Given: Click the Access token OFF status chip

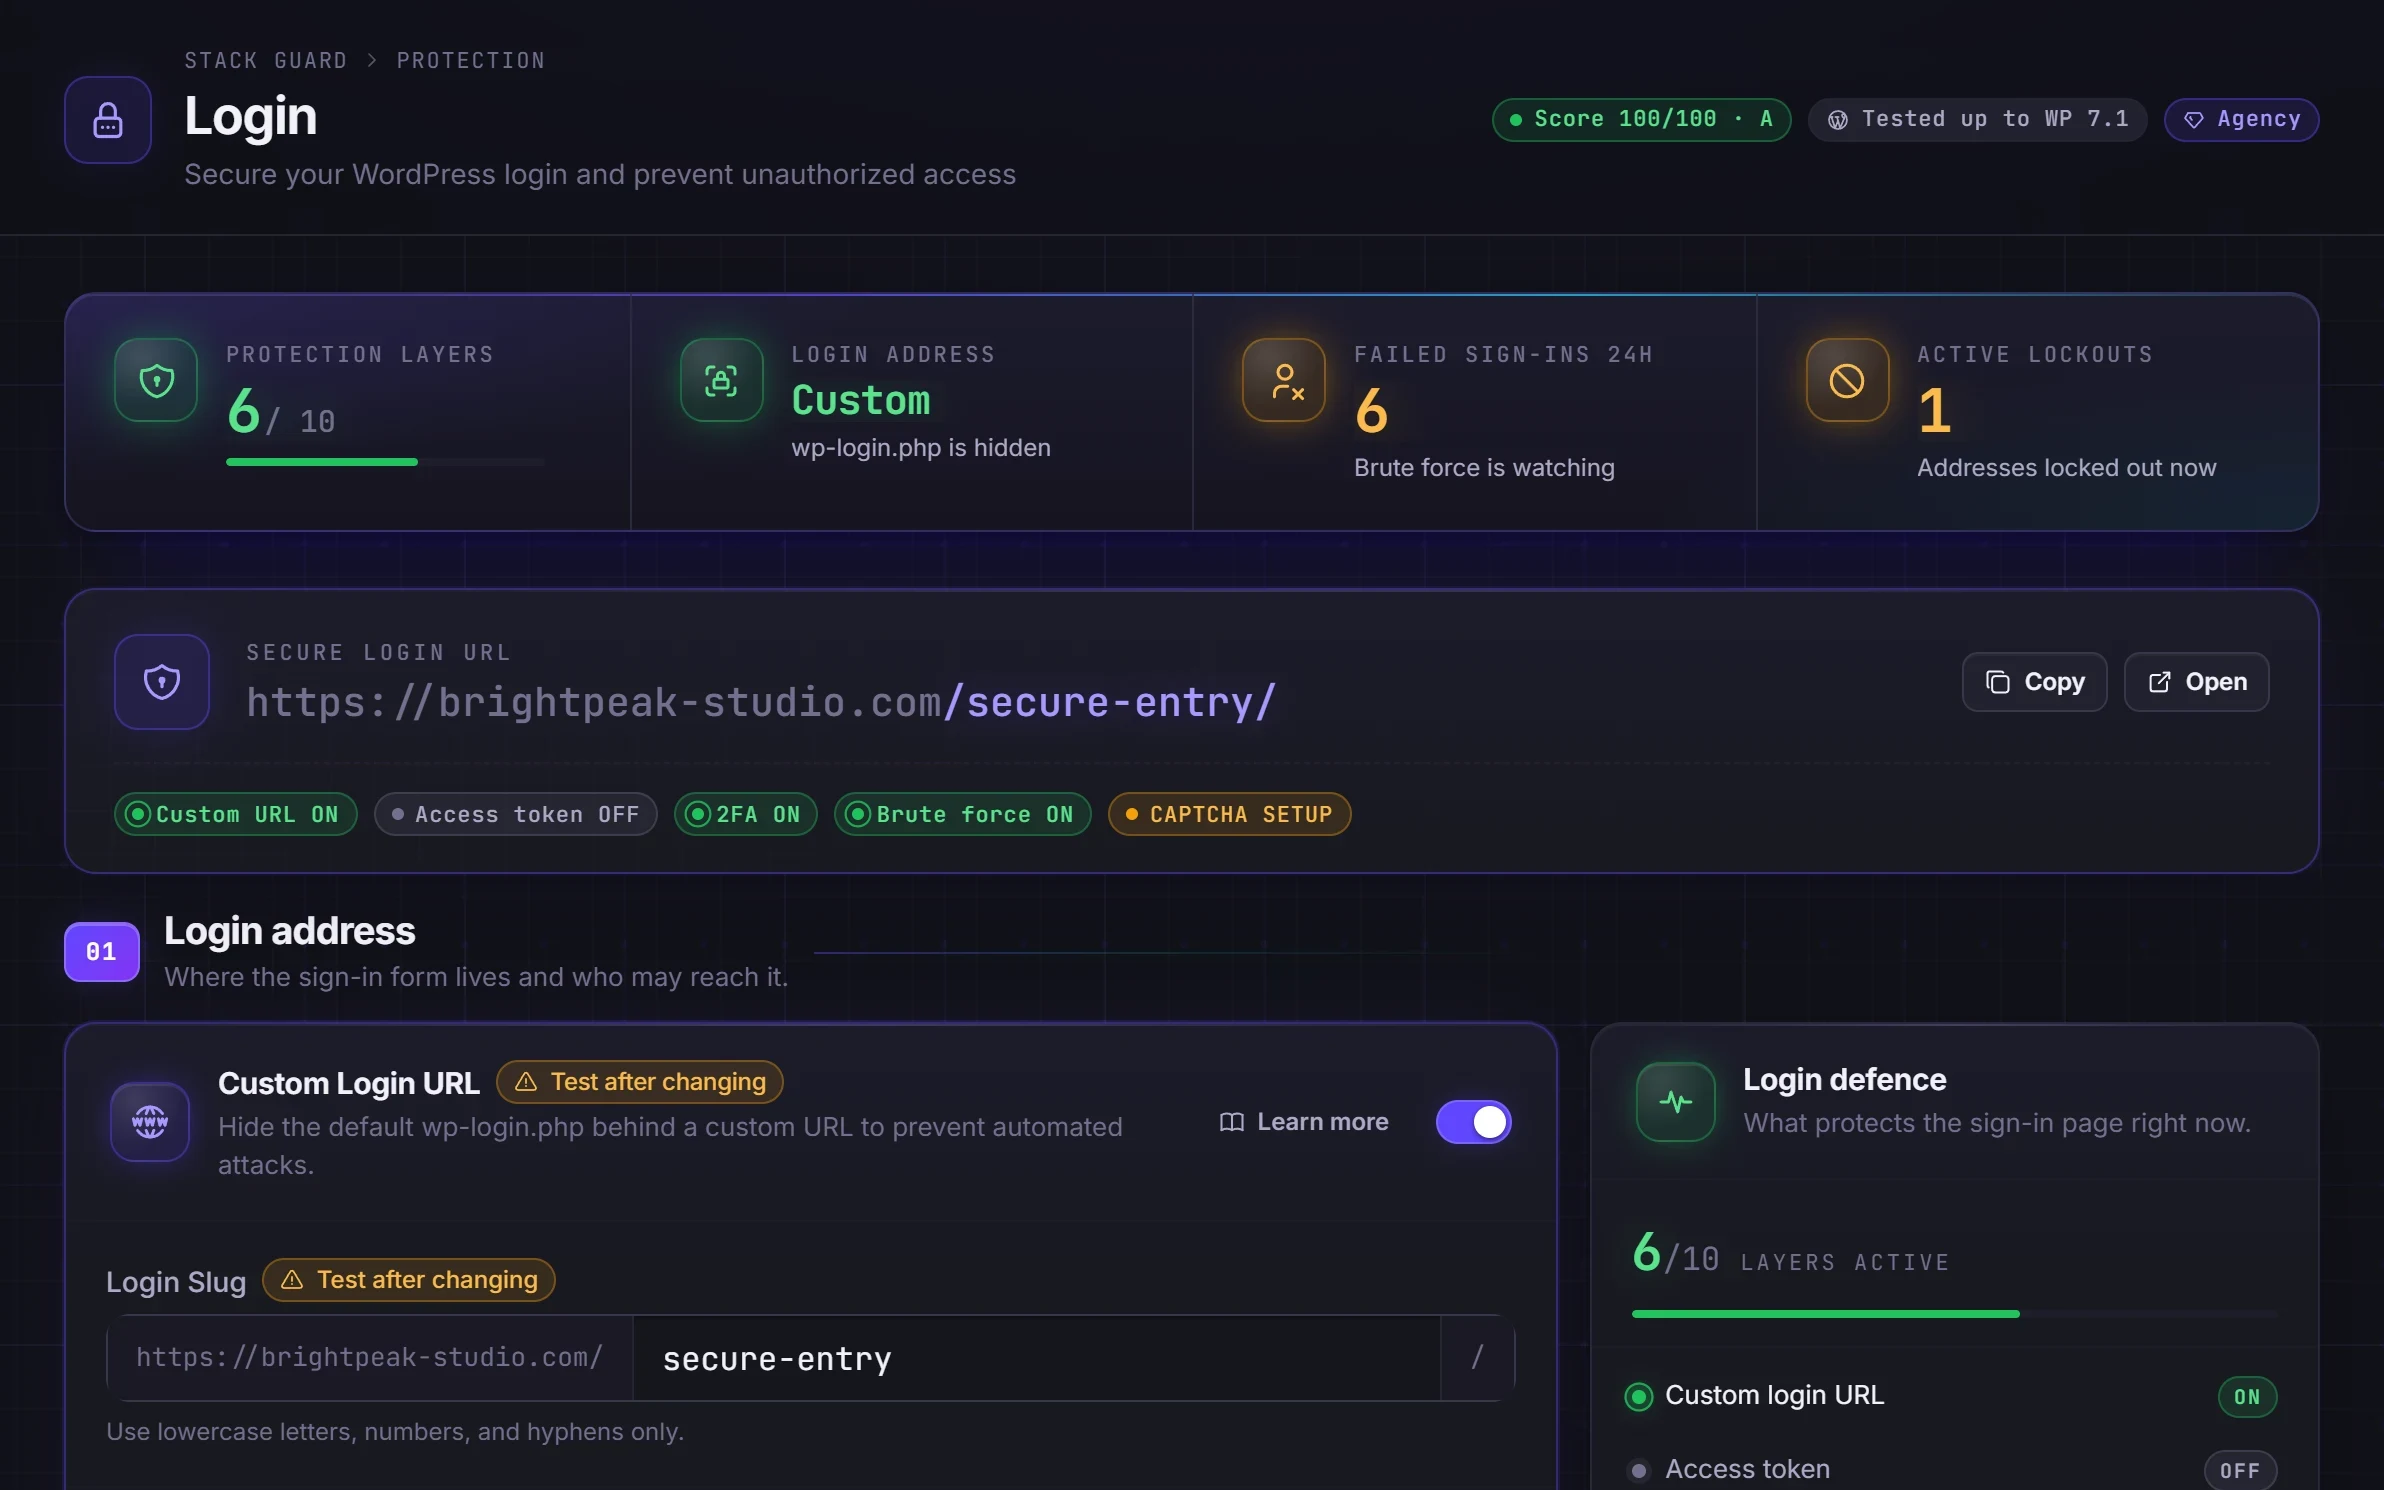Looking at the screenshot, I should (516, 814).
